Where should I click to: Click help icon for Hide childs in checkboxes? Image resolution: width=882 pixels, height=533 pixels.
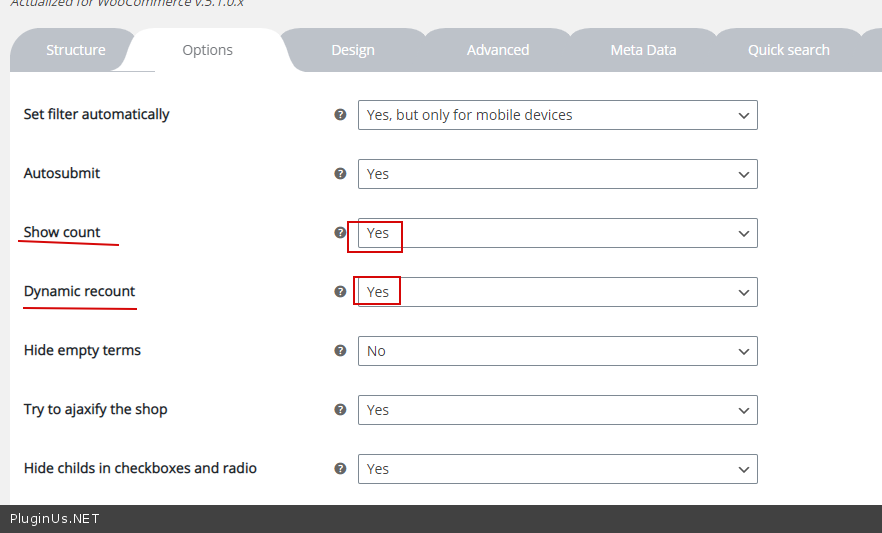340,469
